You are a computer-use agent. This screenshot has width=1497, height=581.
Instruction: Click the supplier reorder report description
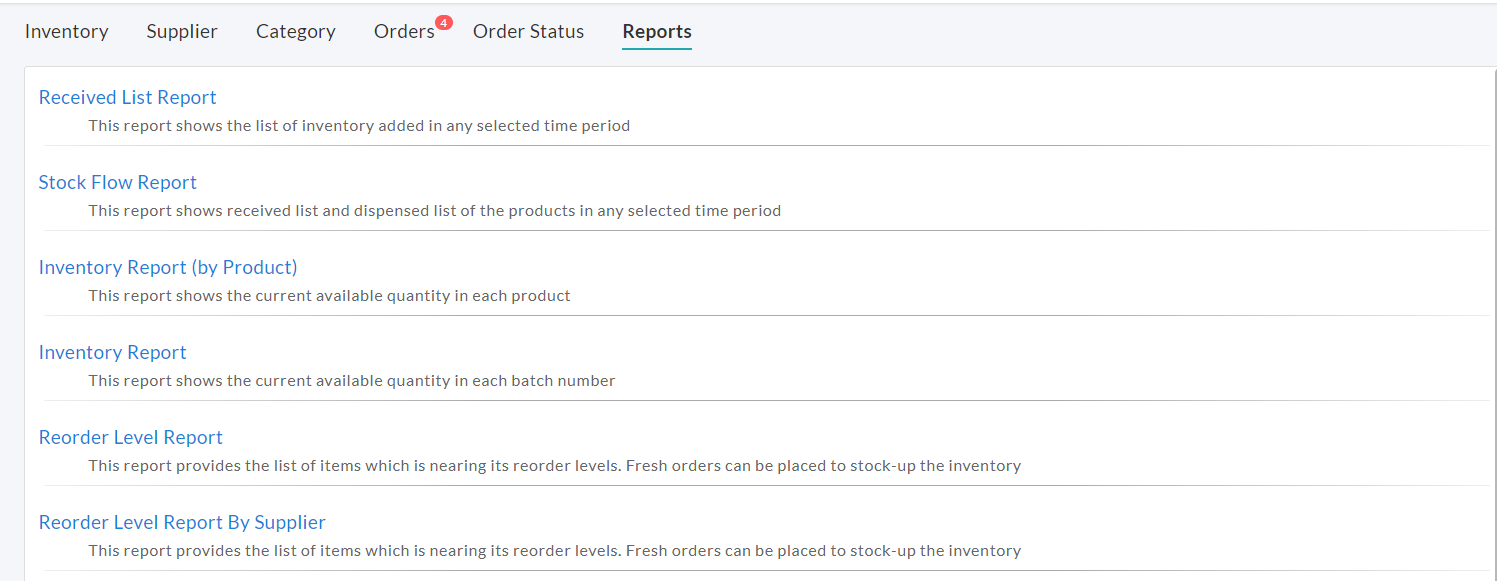tap(554, 550)
